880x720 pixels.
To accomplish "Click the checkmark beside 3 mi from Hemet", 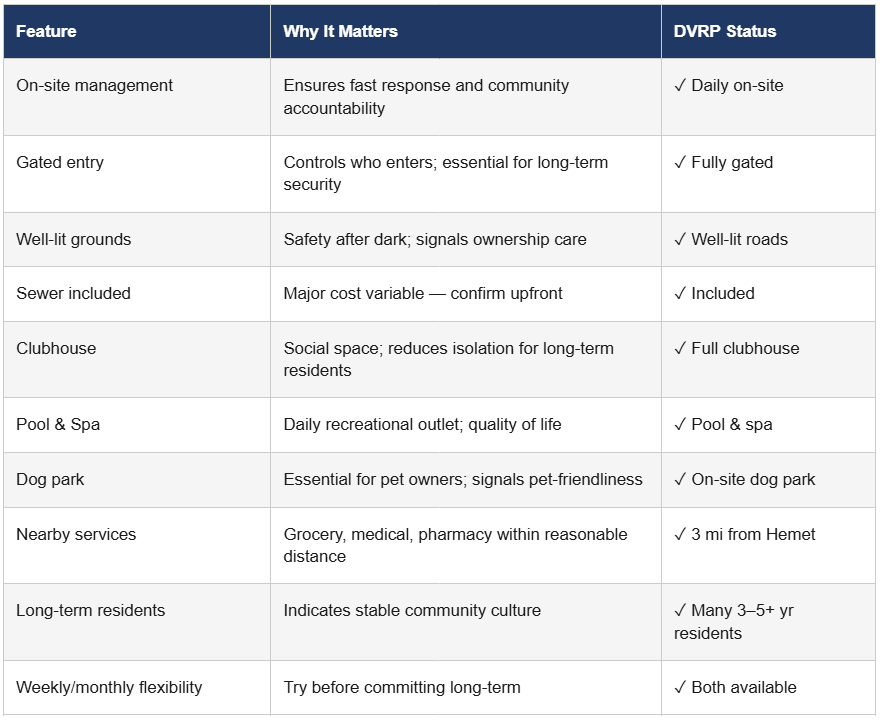I will 680,535.
